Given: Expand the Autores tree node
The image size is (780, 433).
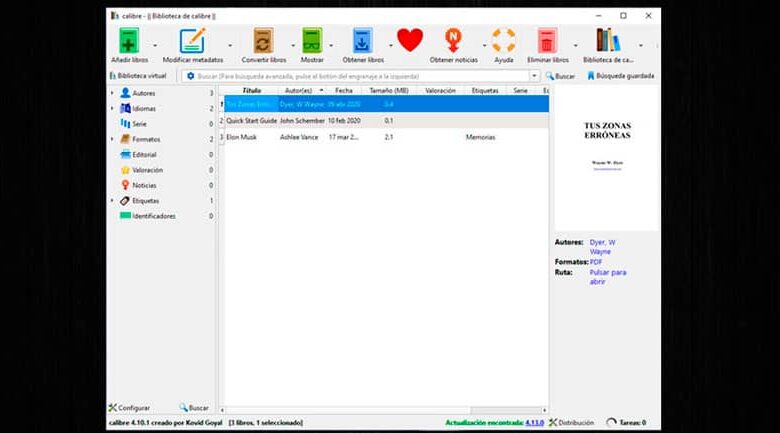Looking at the screenshot, I should click(x=112, y=93).
